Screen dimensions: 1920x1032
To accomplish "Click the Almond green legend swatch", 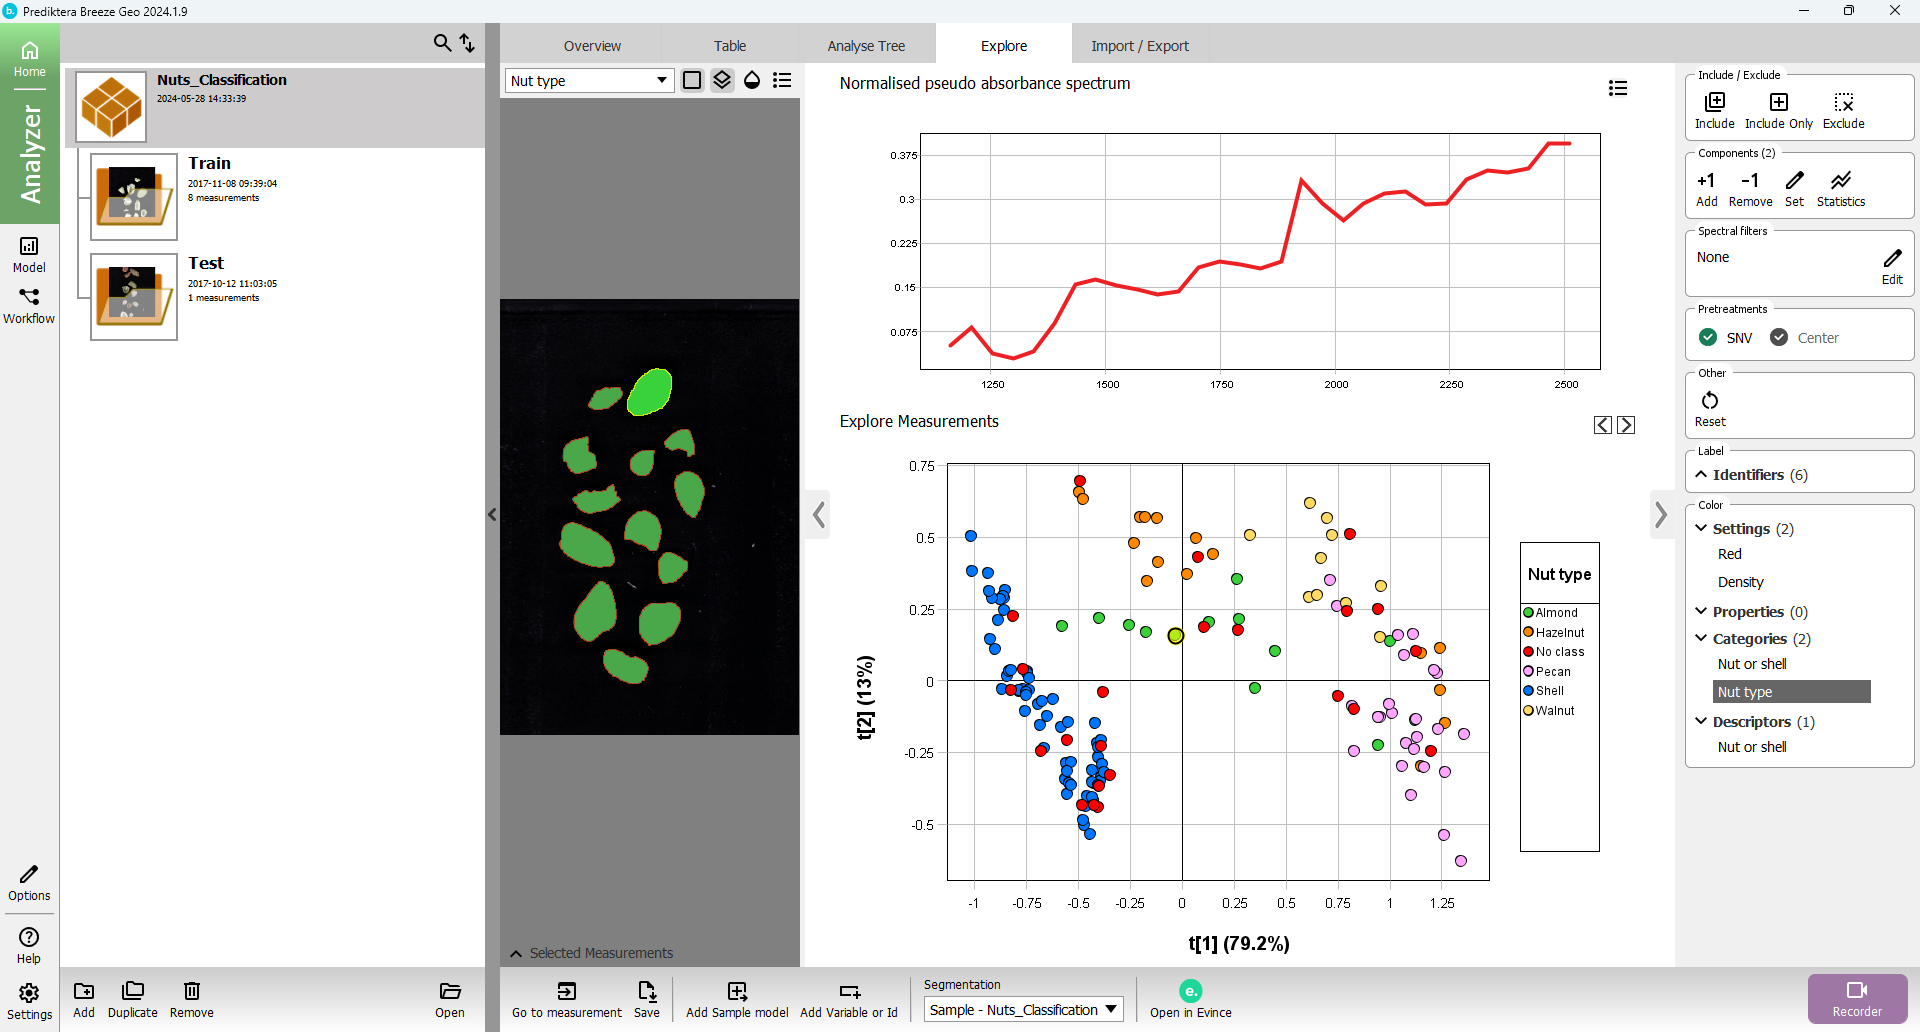I will coord(1528,613).
